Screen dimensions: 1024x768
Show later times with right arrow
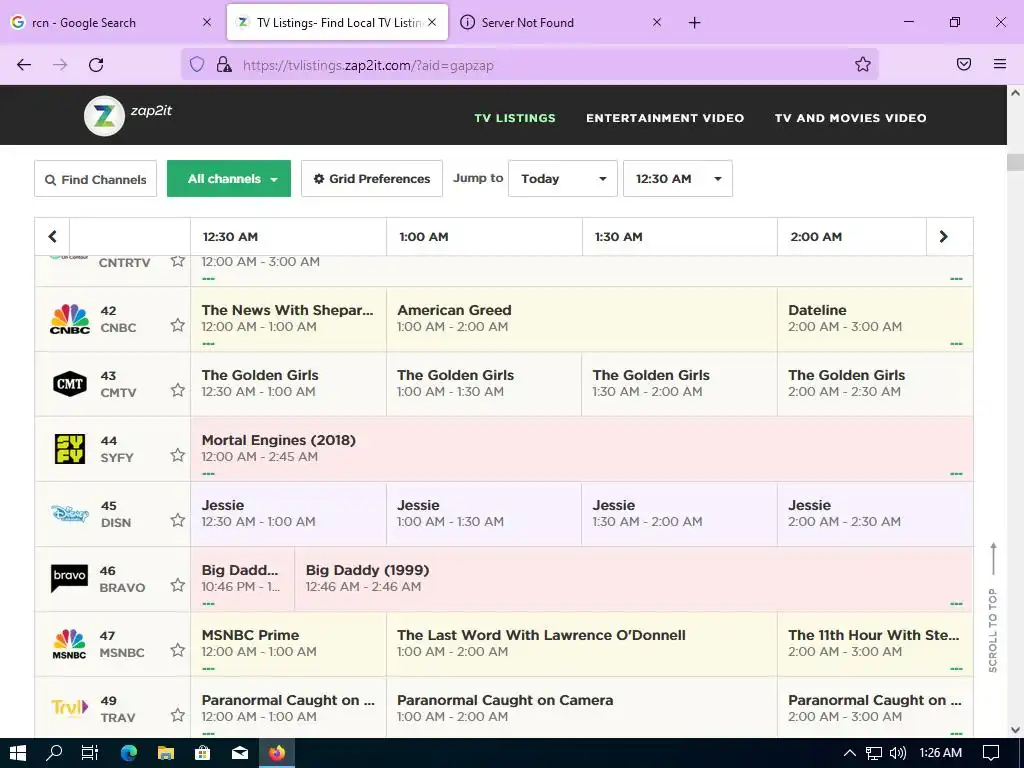coord(943,236)
